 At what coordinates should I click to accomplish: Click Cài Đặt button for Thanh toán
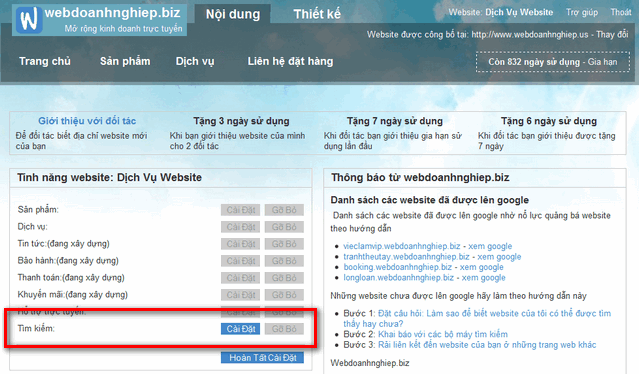click(x=240, y=277)
